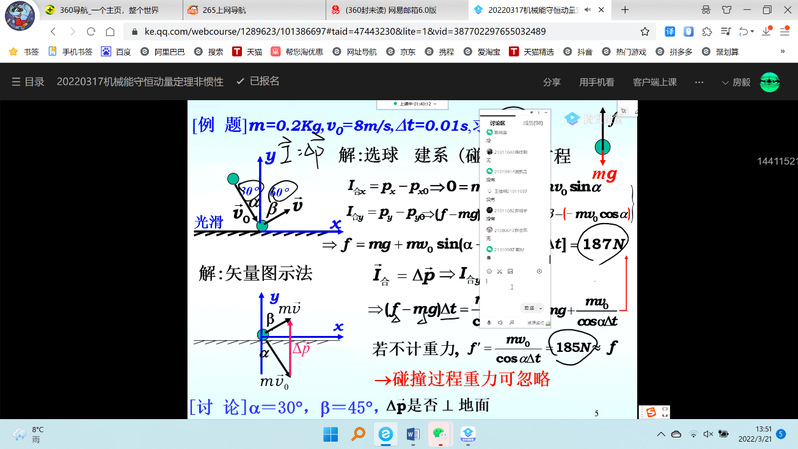
Task: Expand the 发送 send button dropdown arrow
Action: tap(543, 308)
